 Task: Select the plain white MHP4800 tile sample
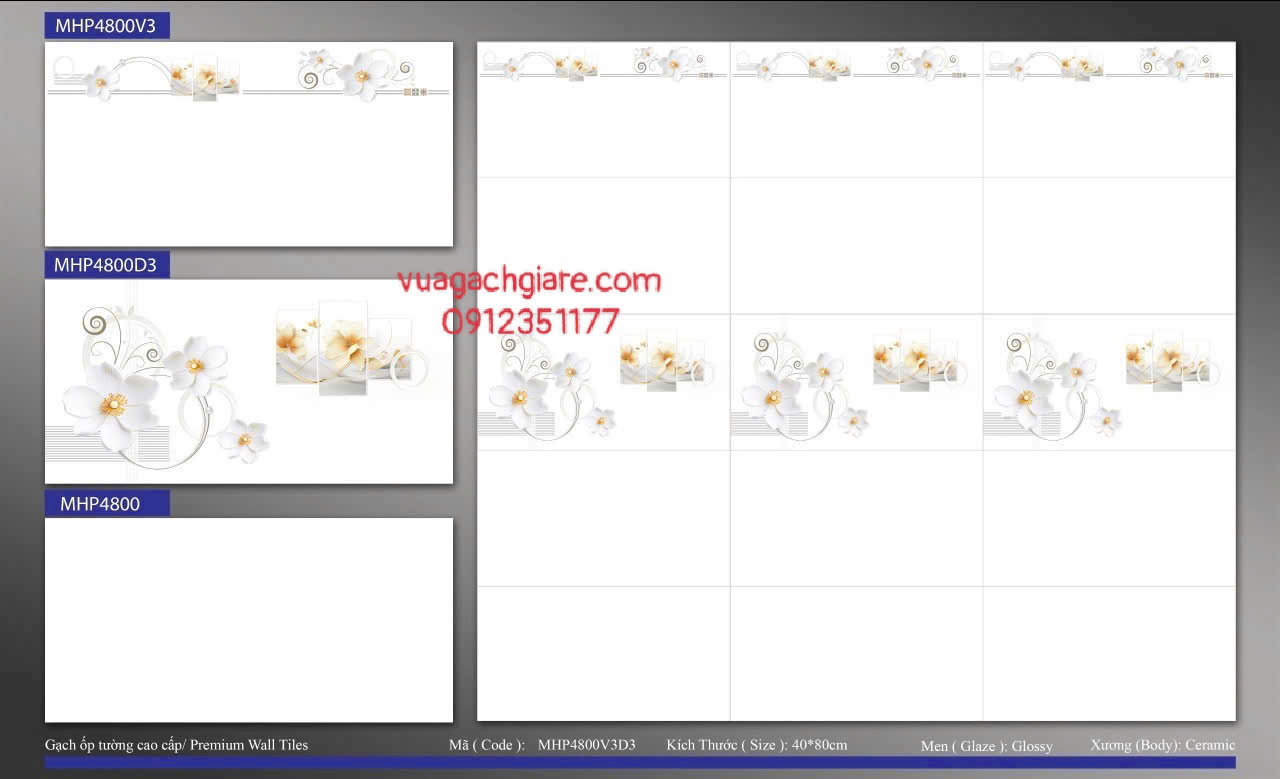[x=248, y=620]
